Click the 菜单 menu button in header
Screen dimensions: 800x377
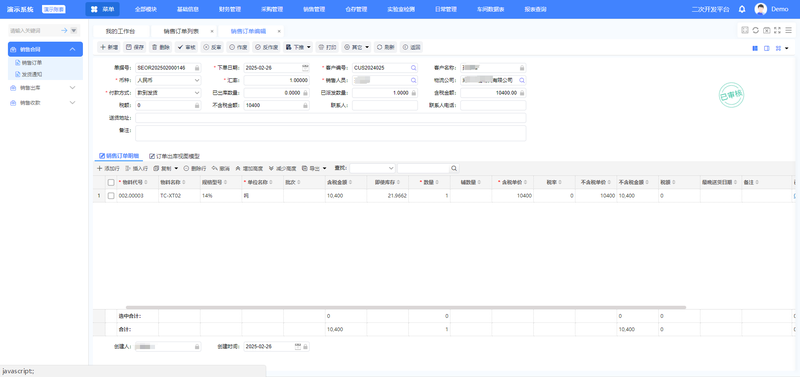pos(103,9)
